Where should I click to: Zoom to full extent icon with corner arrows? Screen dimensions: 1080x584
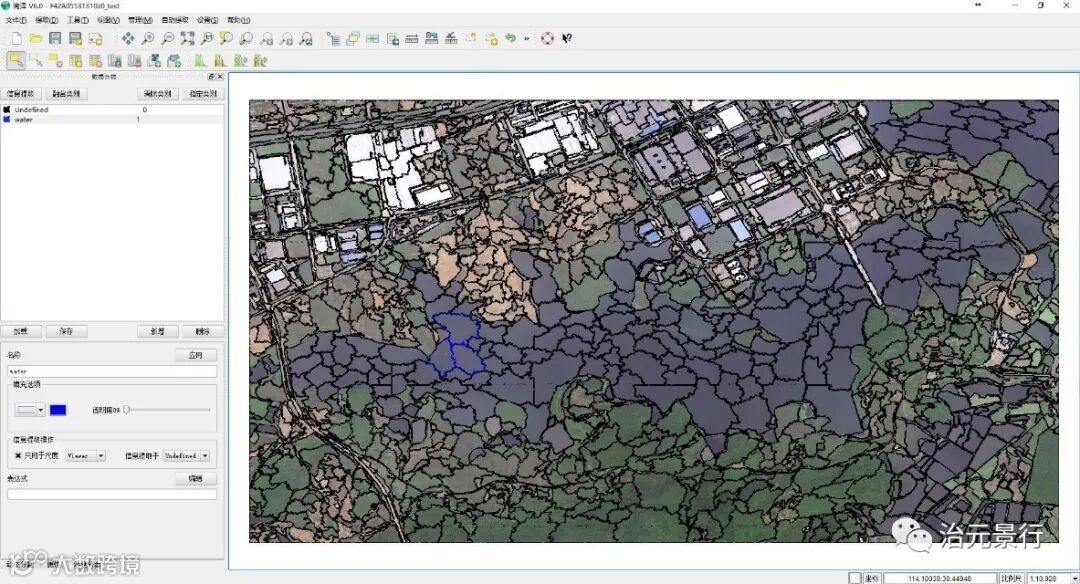click(x=187, y=39)
